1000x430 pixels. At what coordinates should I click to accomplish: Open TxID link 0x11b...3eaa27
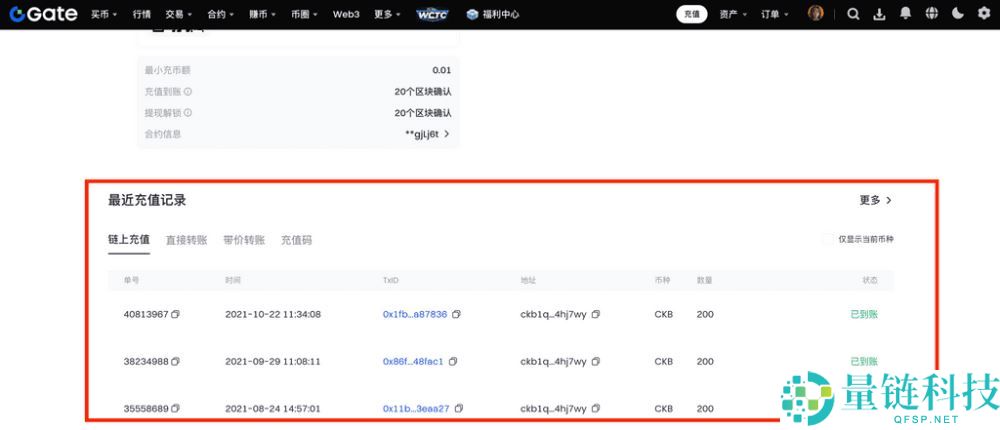pos(416,408)
